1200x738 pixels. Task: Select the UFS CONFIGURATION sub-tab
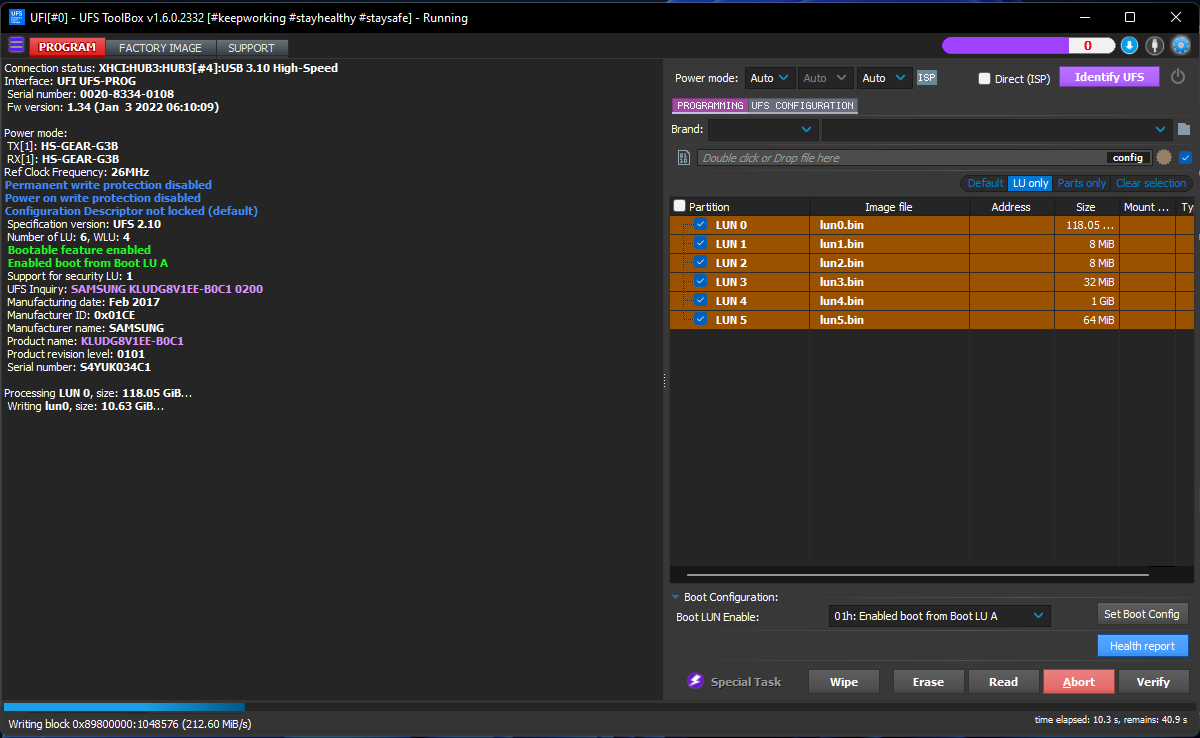point(803,105)
